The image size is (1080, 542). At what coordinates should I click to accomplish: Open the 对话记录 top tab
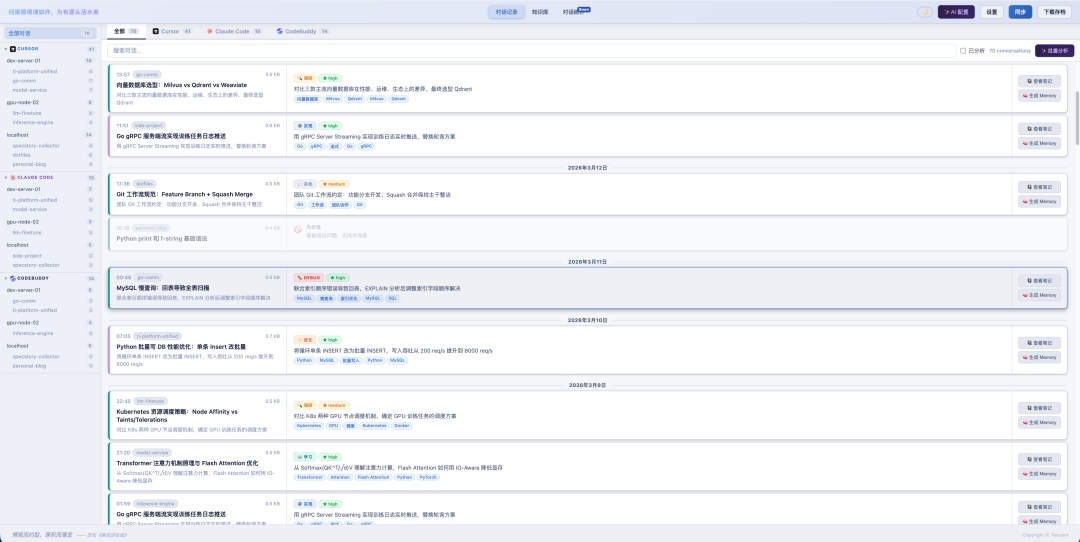point(506,12)
